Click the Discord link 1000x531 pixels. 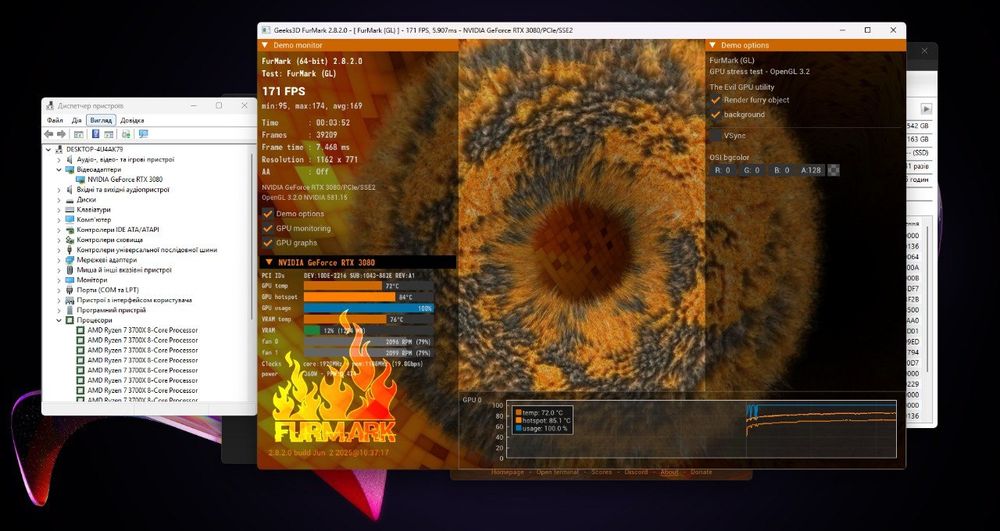[x=636, y=472]
